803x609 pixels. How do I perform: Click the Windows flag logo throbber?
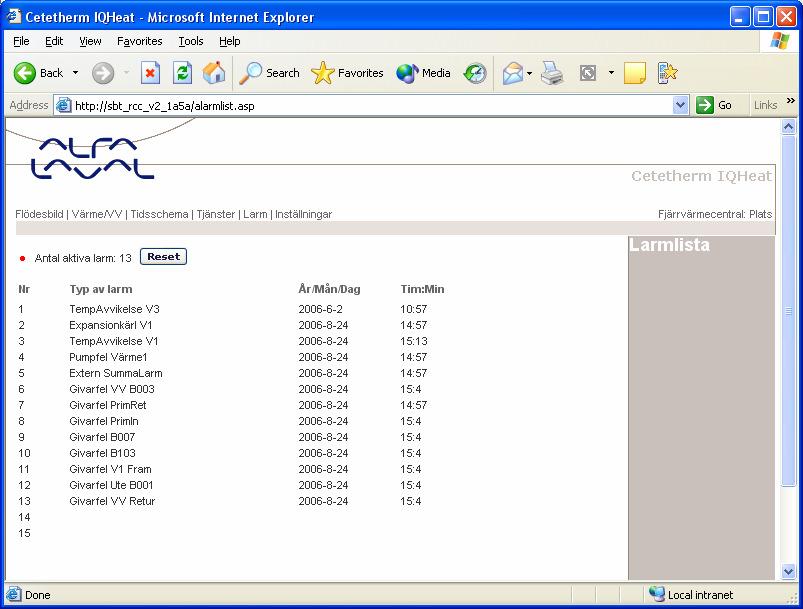tap(779, 40)
